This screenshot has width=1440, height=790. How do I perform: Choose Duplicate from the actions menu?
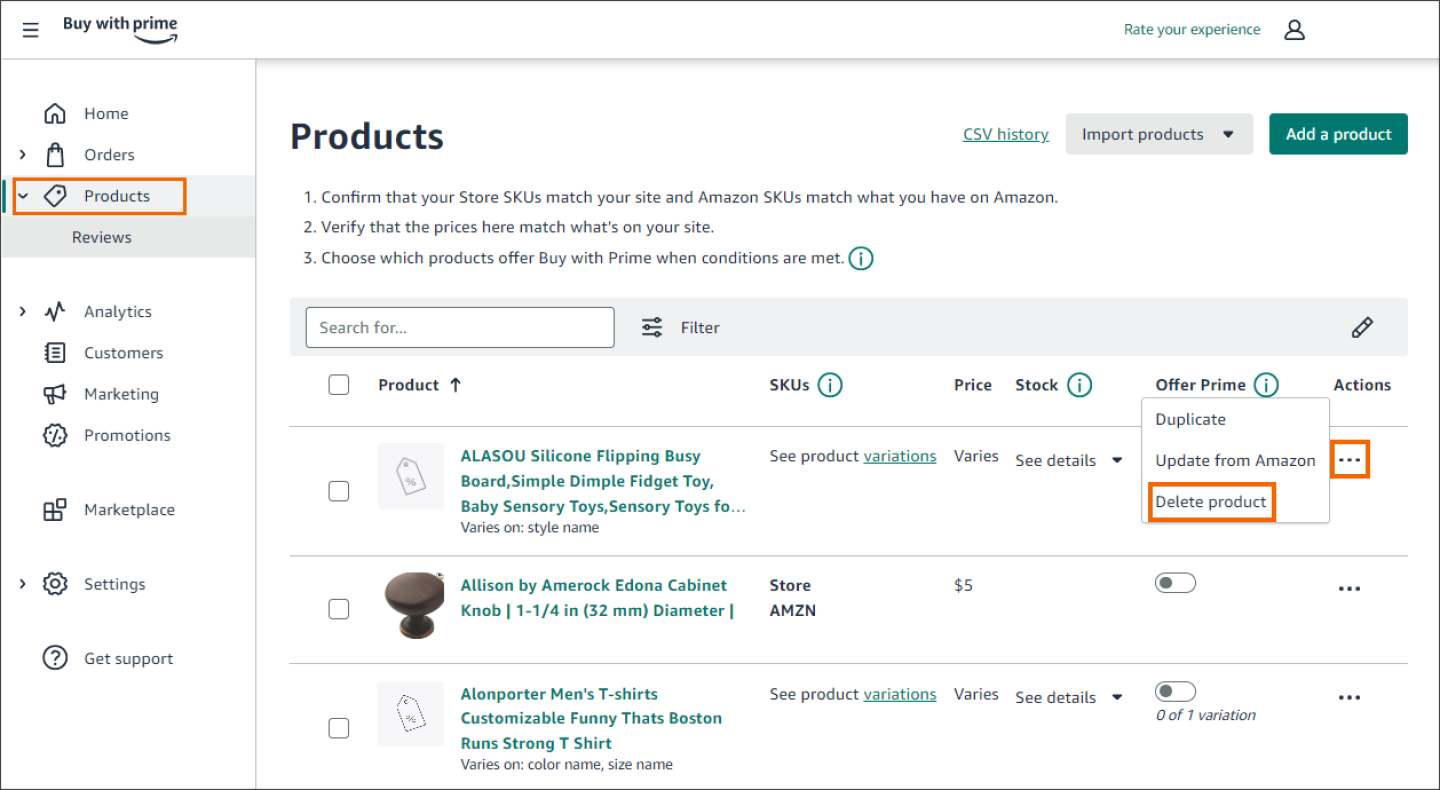tap(1190, 419)
